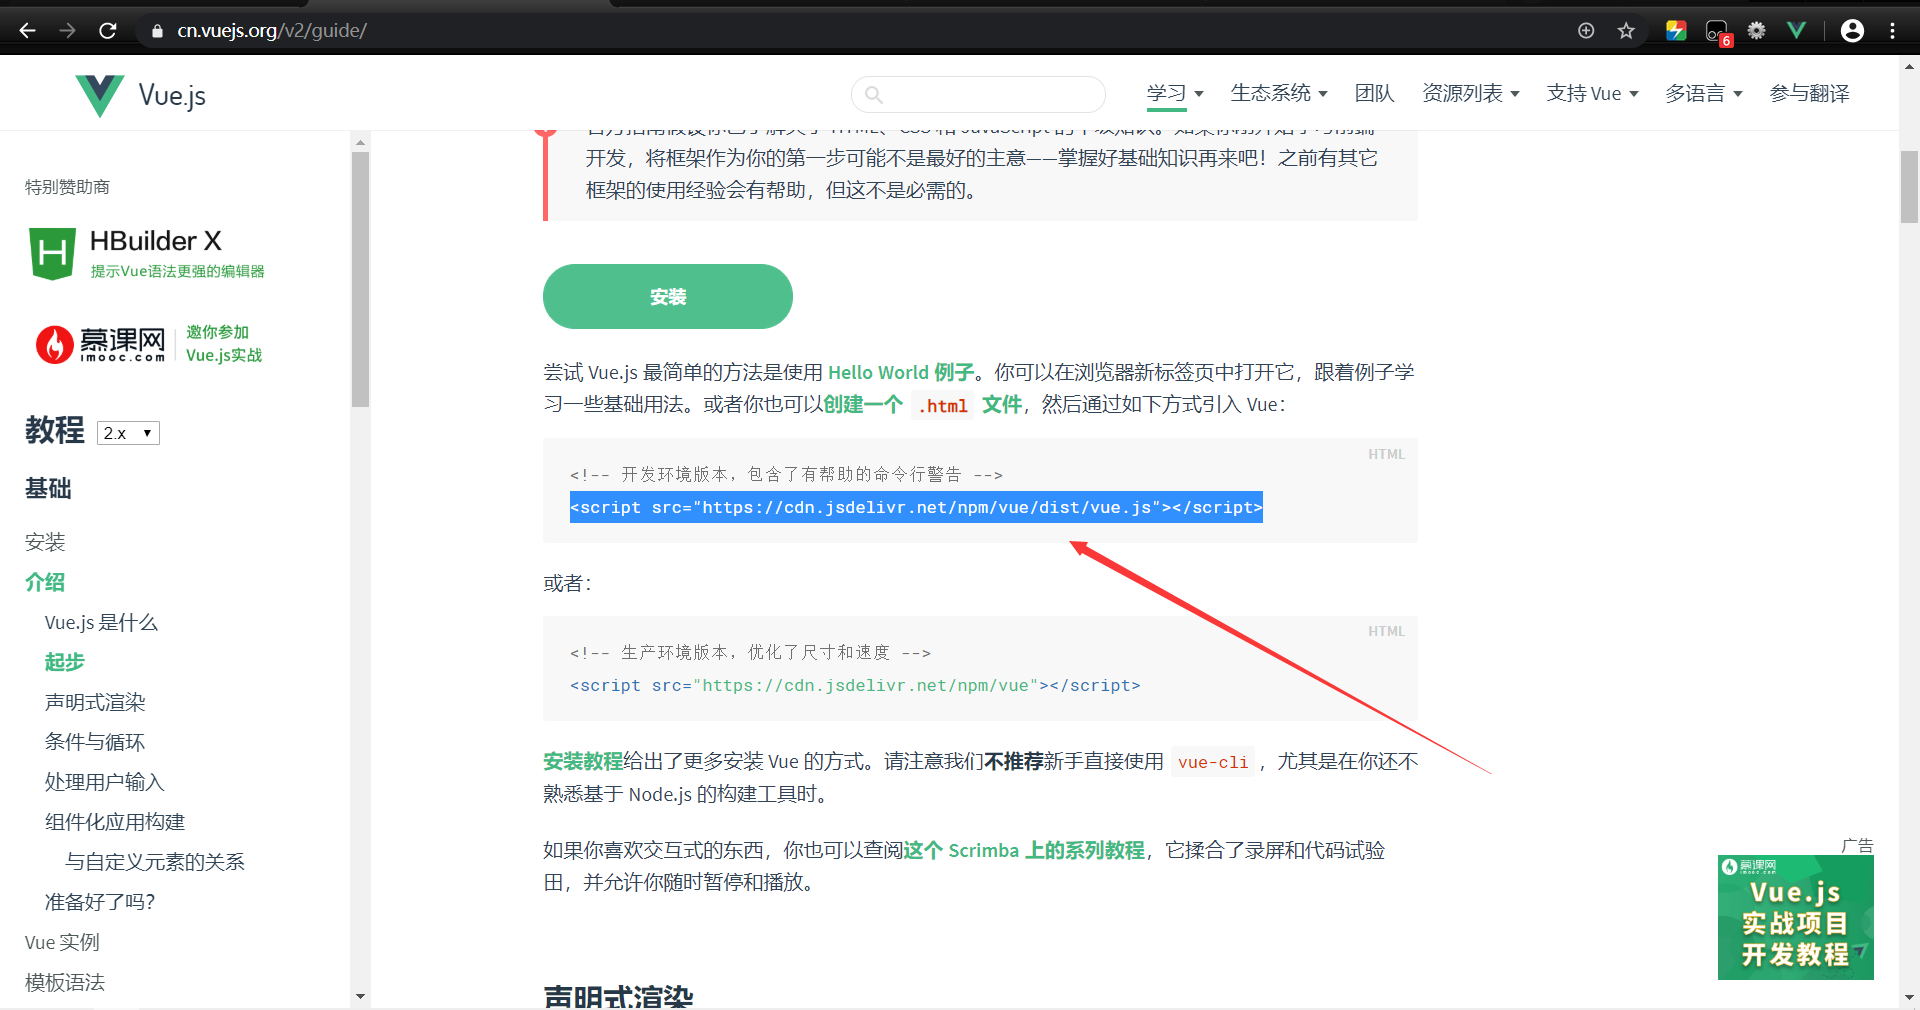The width and height of the screenshot is (1920, 1010).
Task: Go to 与自定义元素的关系 section
Action: coord(155,863)
